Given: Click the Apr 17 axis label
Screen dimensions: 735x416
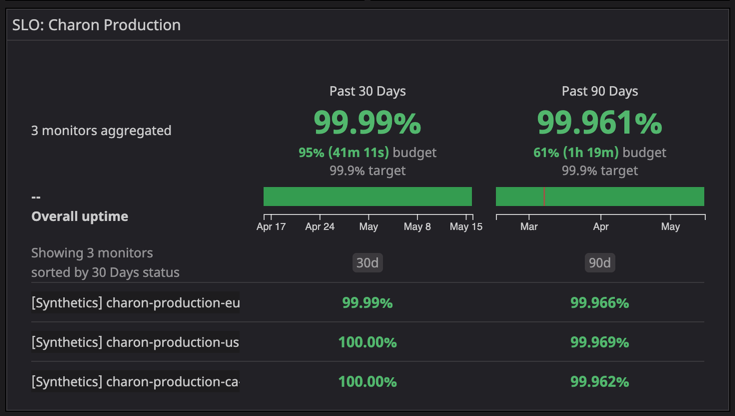Looking at the screenshot, I should click(271, 227).
